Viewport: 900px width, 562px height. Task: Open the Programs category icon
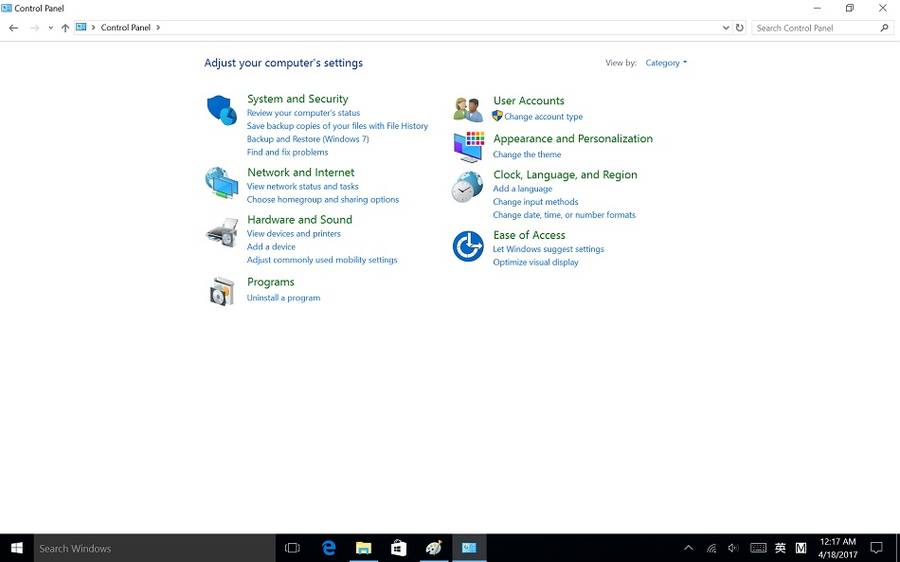221,291
